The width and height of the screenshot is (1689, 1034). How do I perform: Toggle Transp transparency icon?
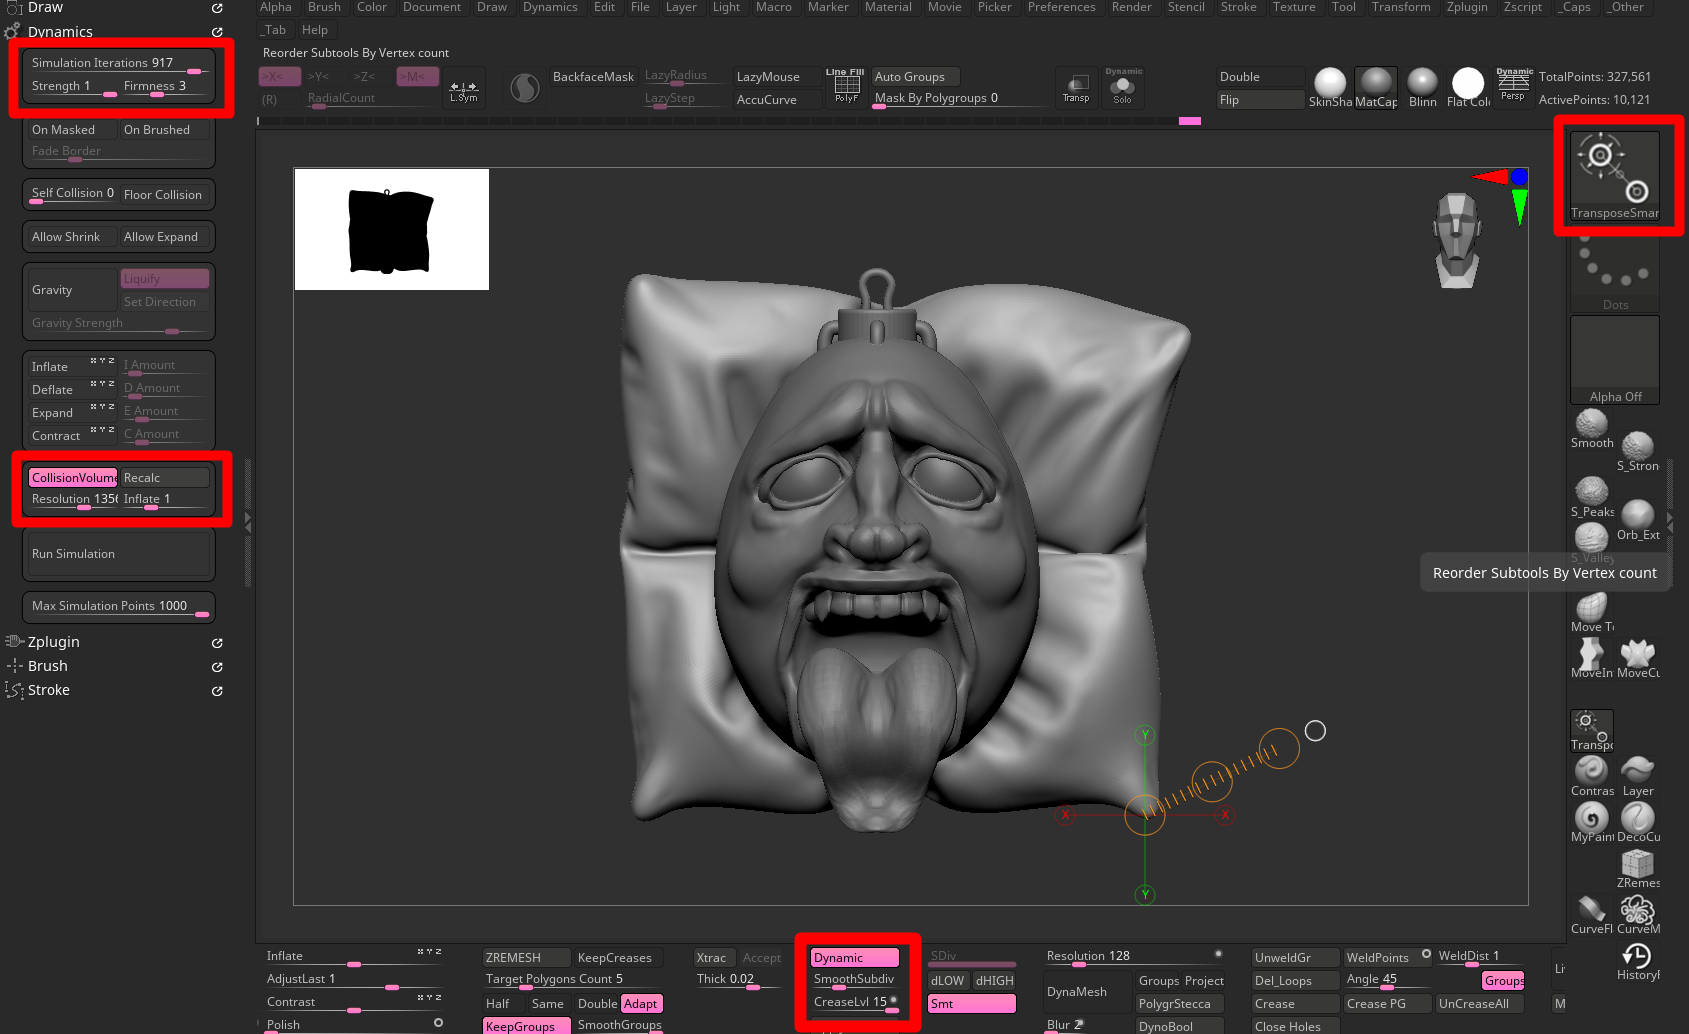[x=1076, y=87]
